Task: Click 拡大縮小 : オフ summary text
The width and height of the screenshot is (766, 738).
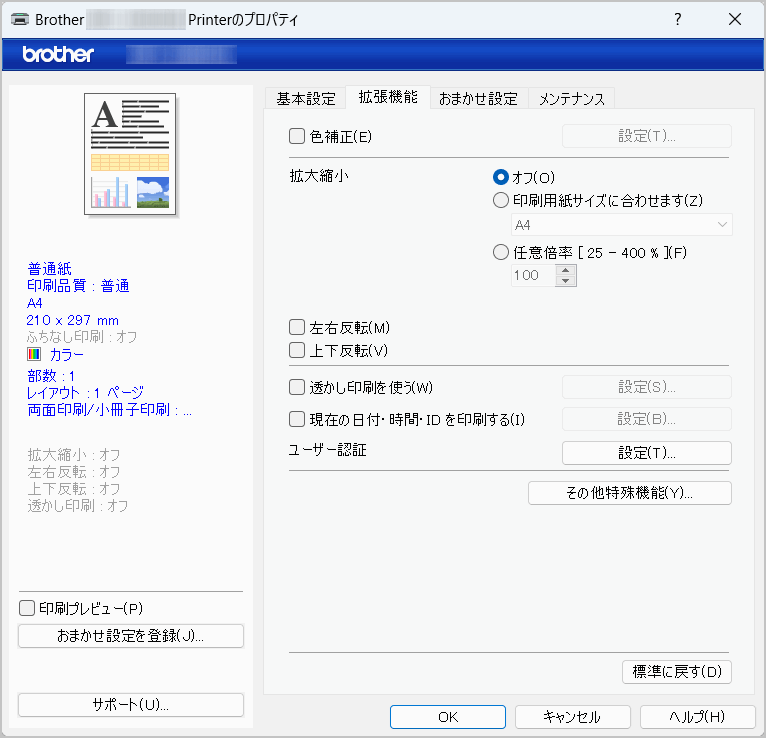Action: coord(73,455)
